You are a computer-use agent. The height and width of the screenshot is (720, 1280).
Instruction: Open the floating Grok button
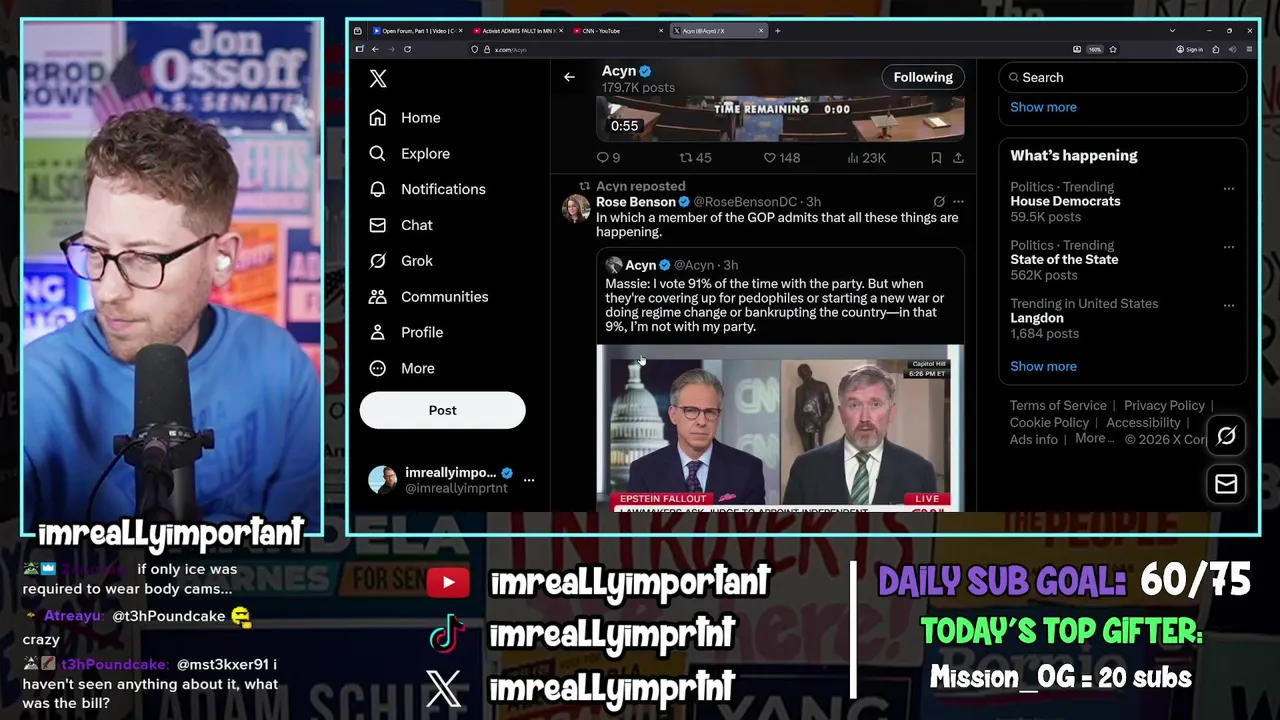[1226, 436]
